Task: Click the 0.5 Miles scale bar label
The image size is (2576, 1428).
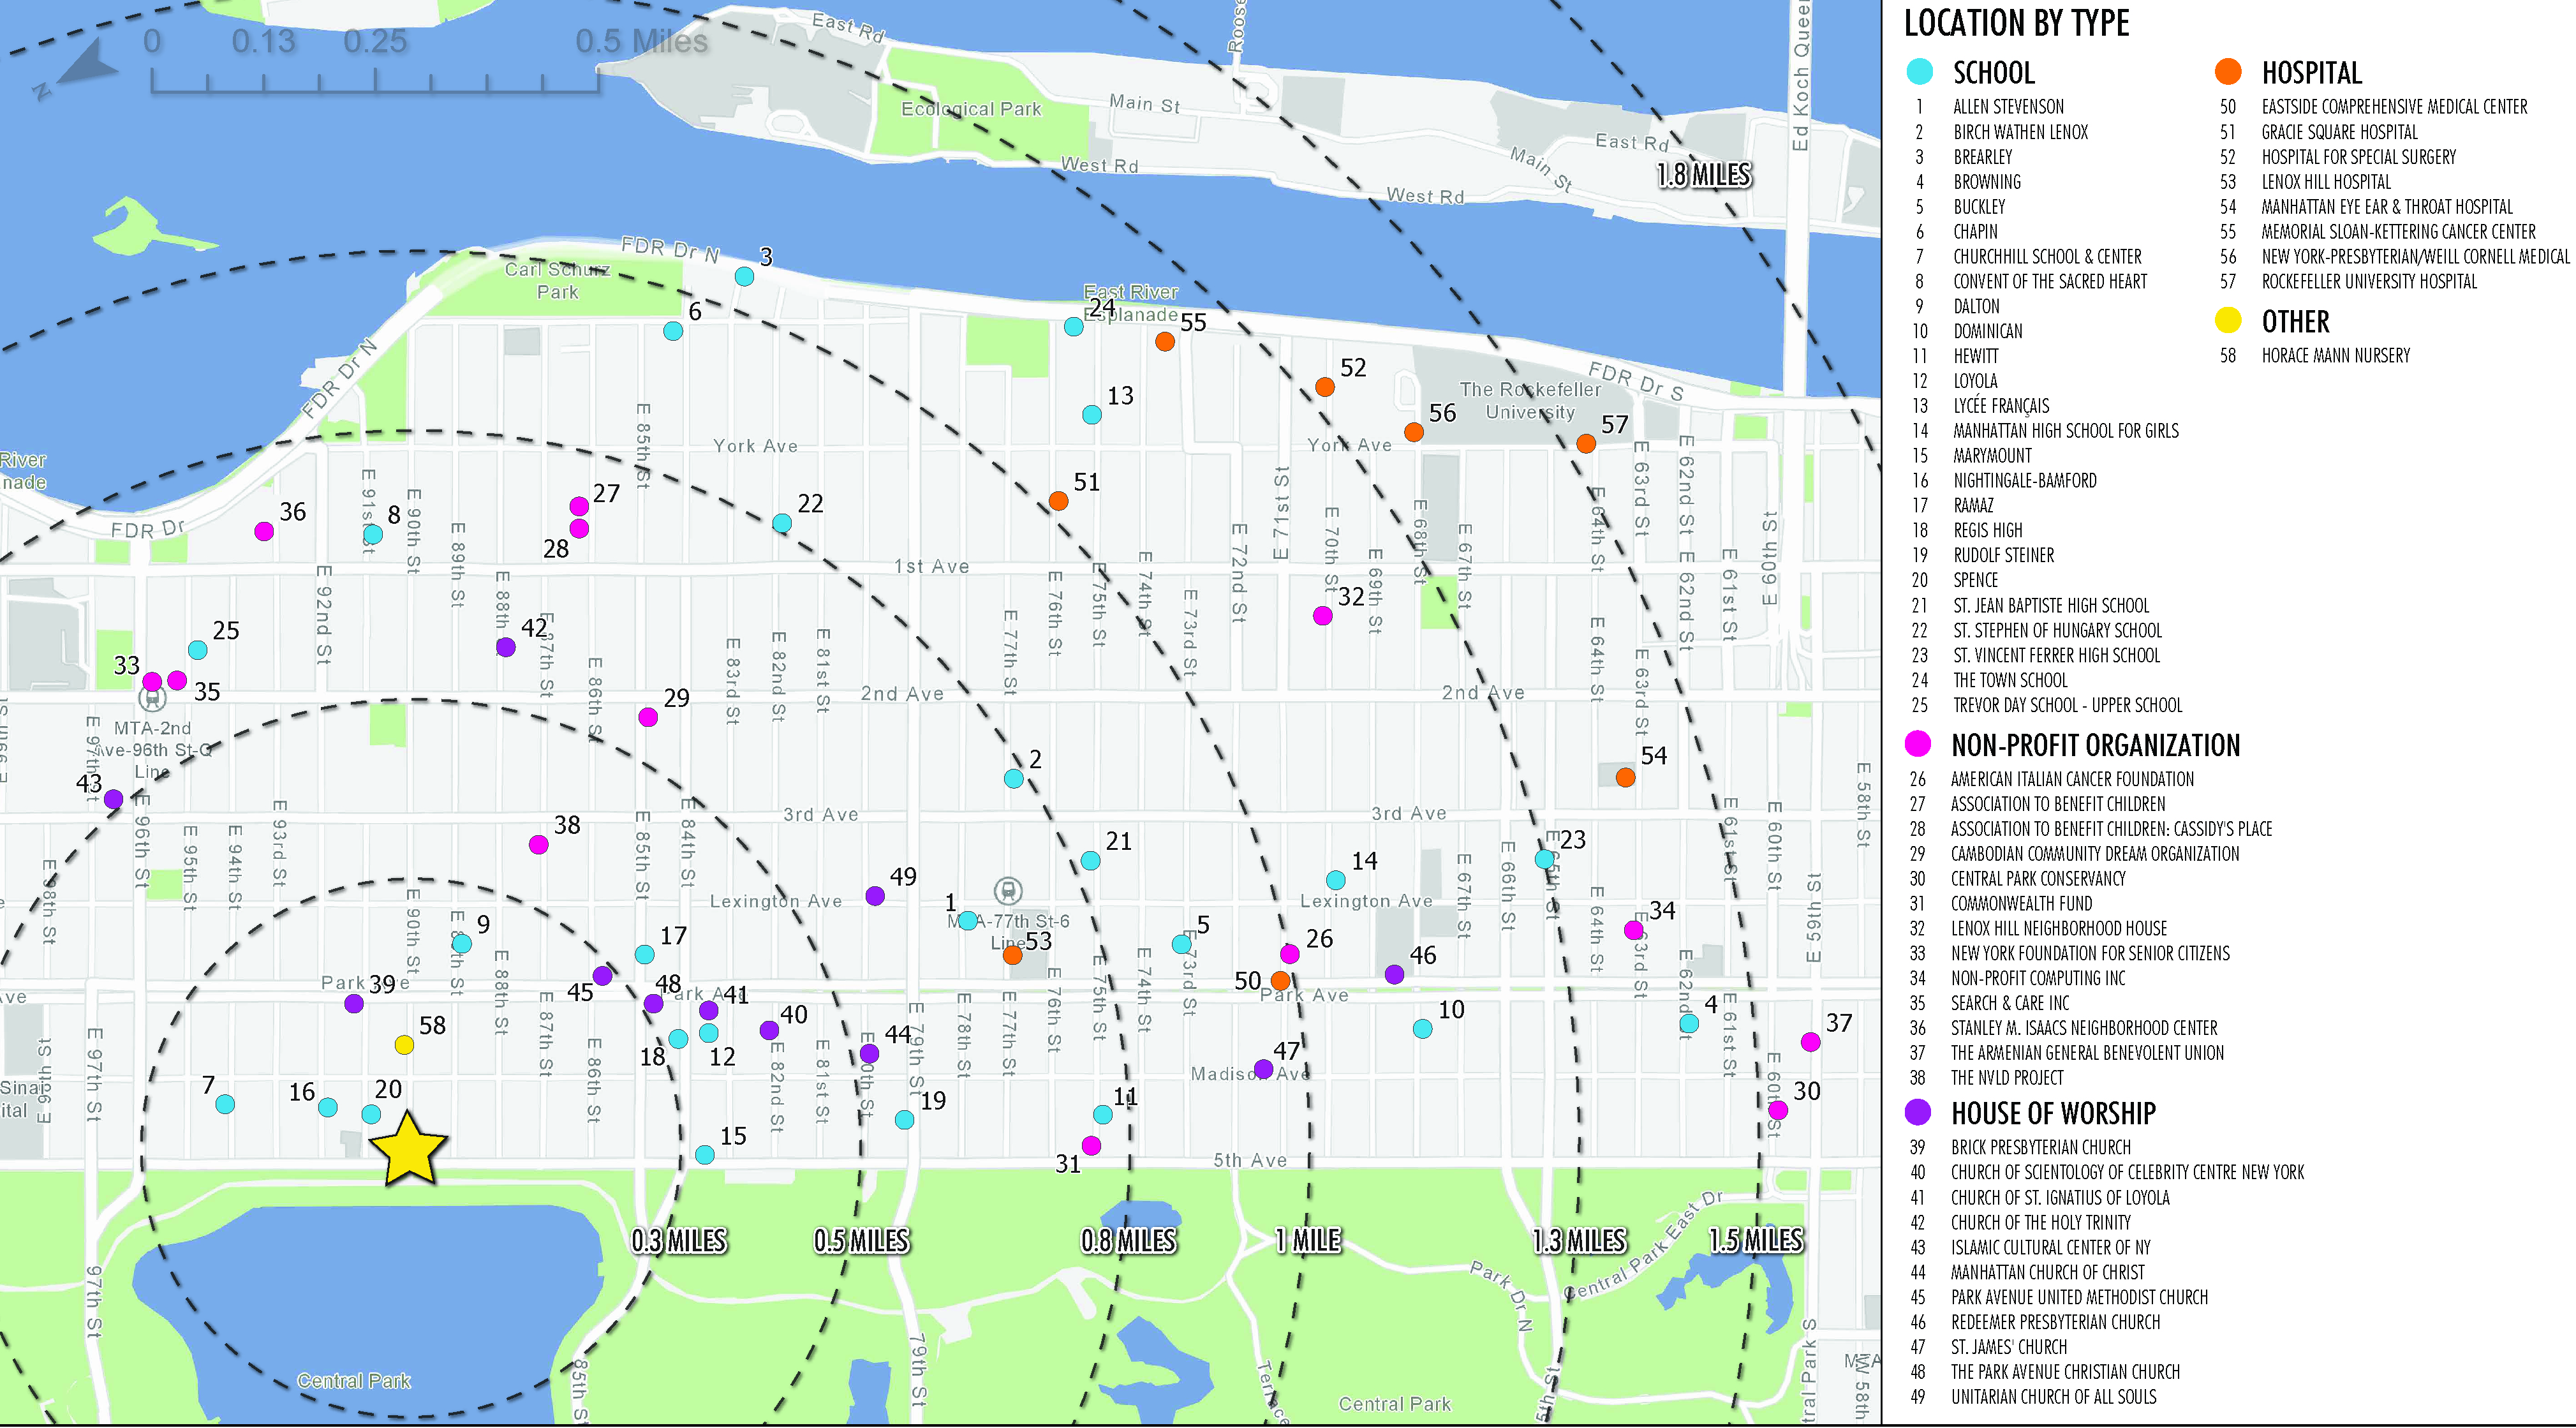Action: click(641, 42)
